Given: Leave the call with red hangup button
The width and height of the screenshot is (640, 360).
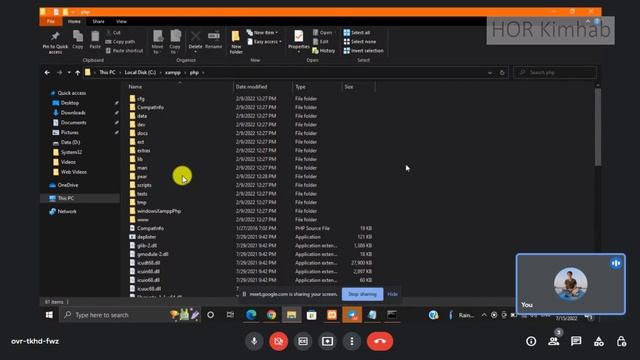Looking at the screenshot, I should click(x=380, y=341).
